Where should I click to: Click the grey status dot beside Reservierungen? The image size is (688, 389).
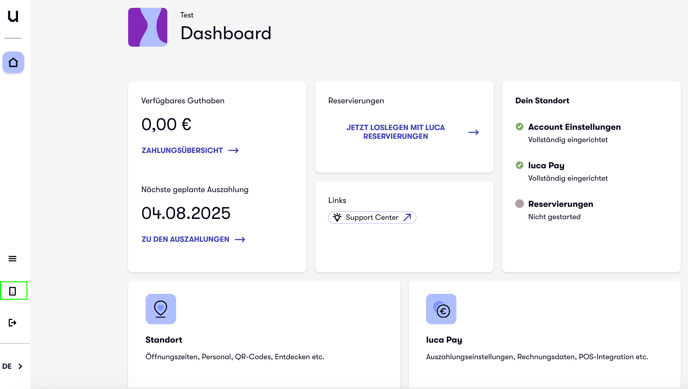point(520,204)
